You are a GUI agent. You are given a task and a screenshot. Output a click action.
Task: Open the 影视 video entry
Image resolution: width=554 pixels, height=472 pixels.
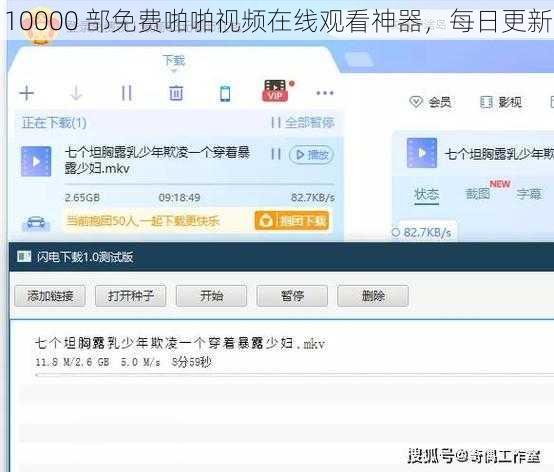coord(501,102)
